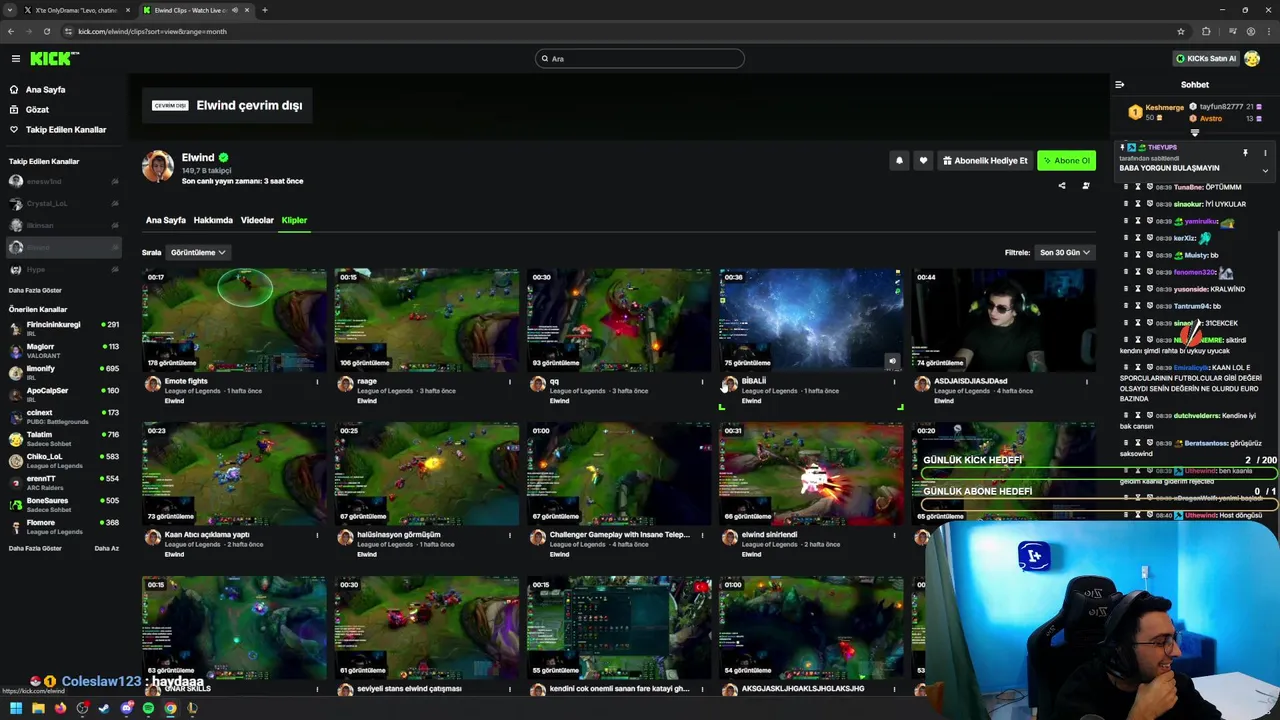Click the KICK logo
The image size is (1280, 720).
[x=55, y=59]
